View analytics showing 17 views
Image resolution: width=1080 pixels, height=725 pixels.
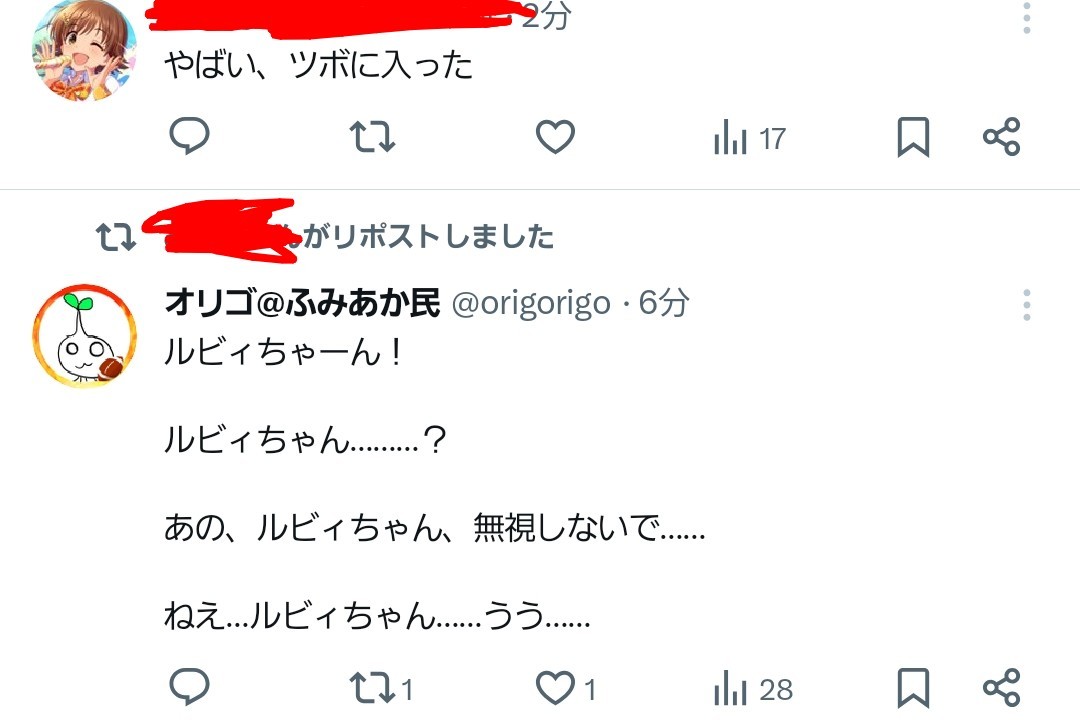coord(749,138)
